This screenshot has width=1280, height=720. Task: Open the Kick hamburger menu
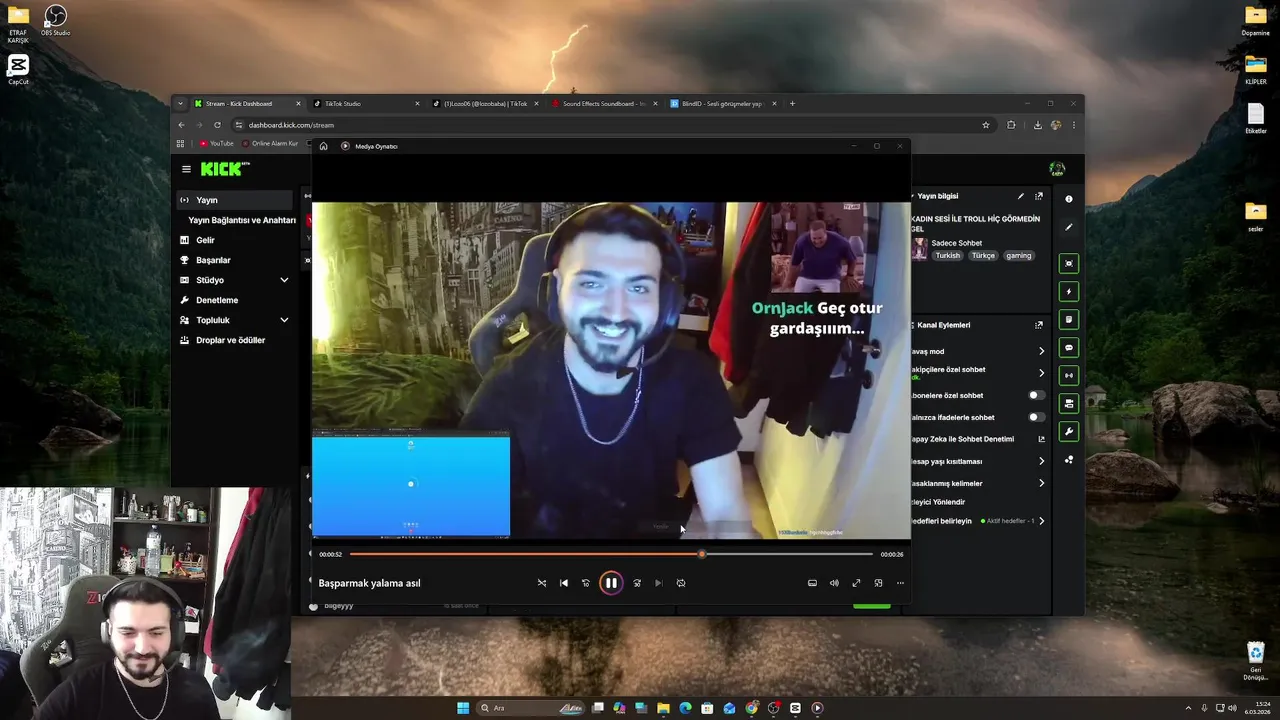click(x=186, y=169)
